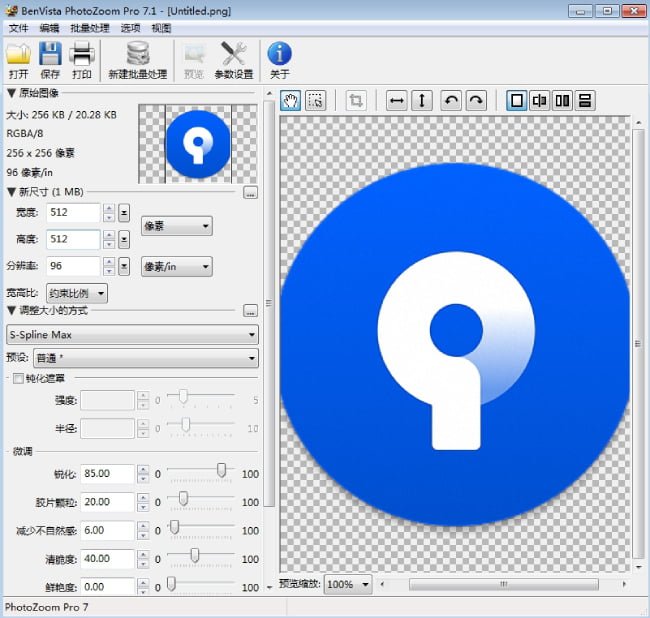Collapse the 调整大小的方式 section
Viewport: 650px width, 618px height.
(11, 310)
